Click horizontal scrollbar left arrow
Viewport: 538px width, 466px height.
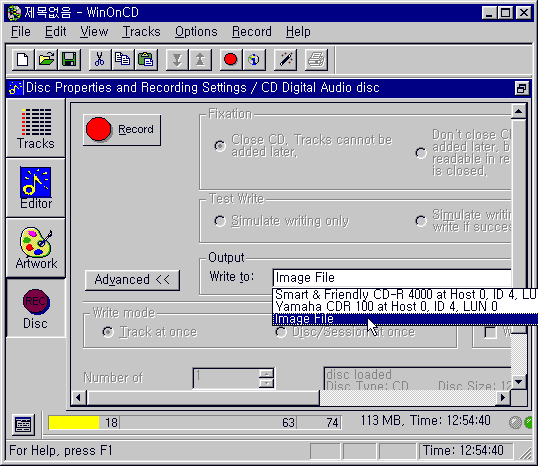79,398
